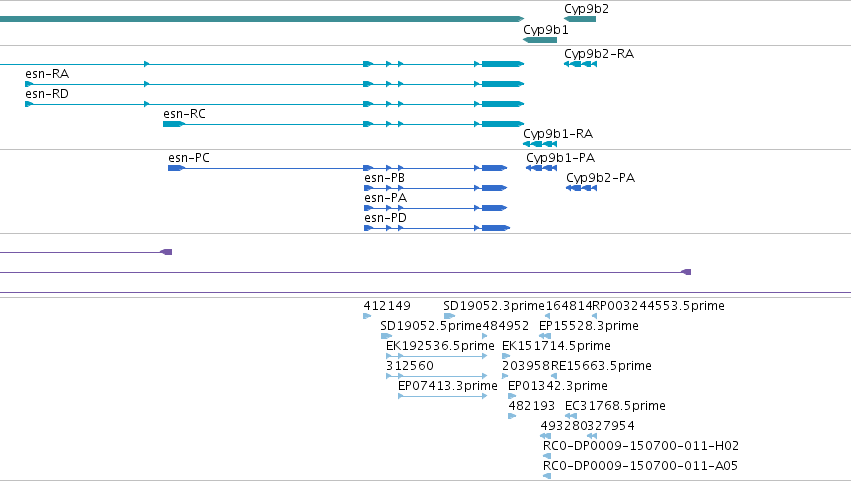Click the esn-RD transcript label

47,94
